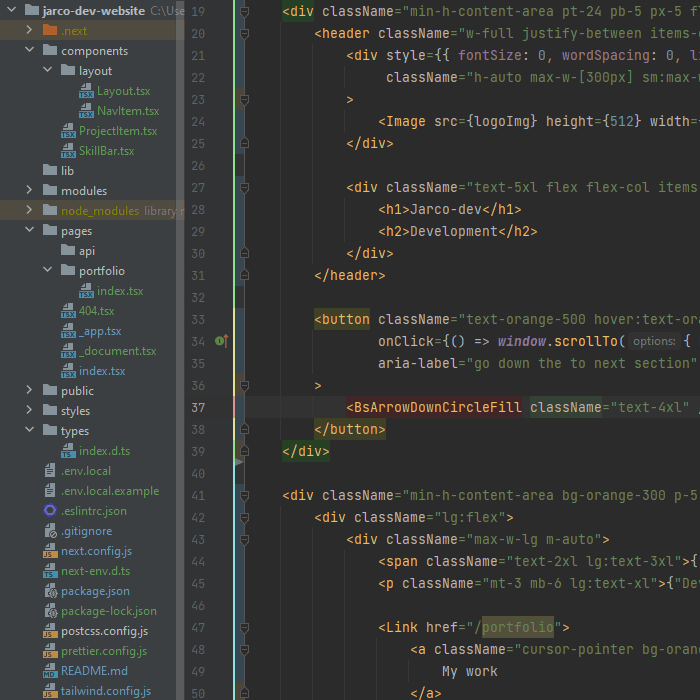This screenshot has width=700, height=700.
Task: Fold the Link element at line 47
Action: point(245,628)
